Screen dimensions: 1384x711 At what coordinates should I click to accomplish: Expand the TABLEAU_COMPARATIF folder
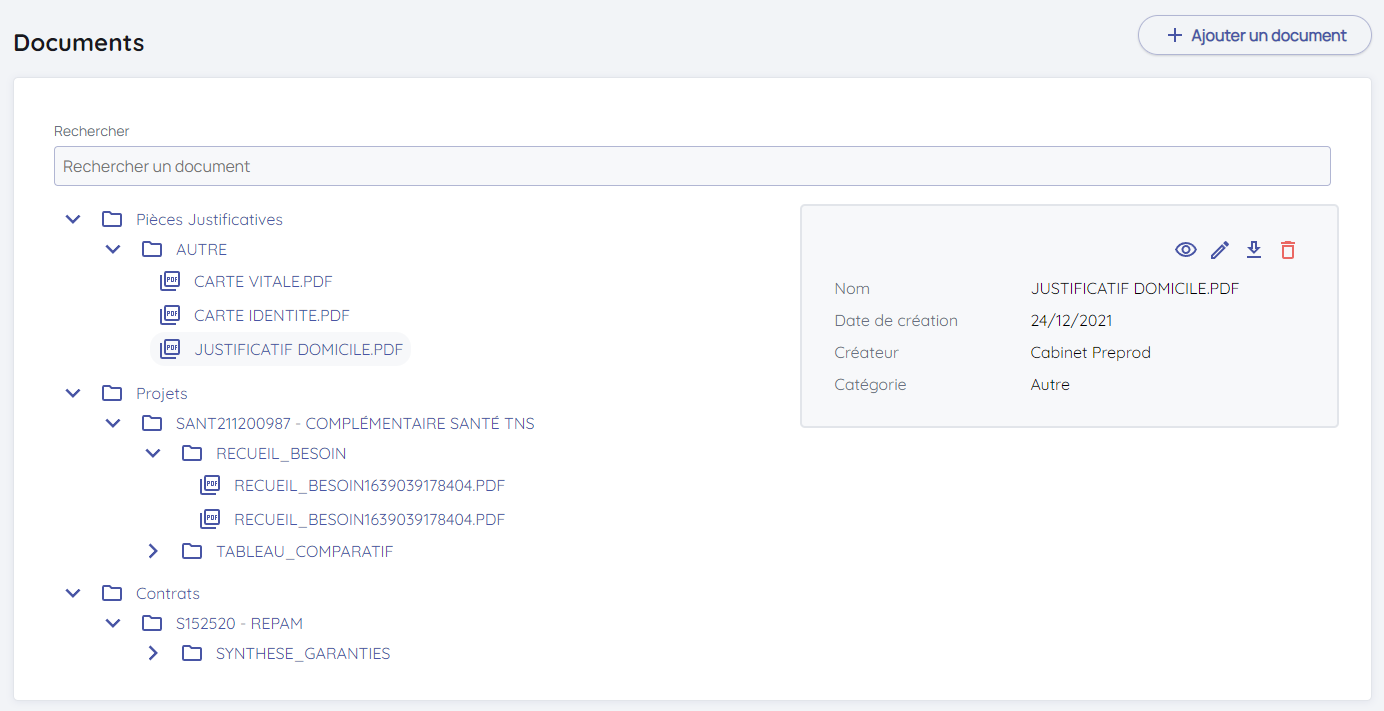[x=153, y=551]
